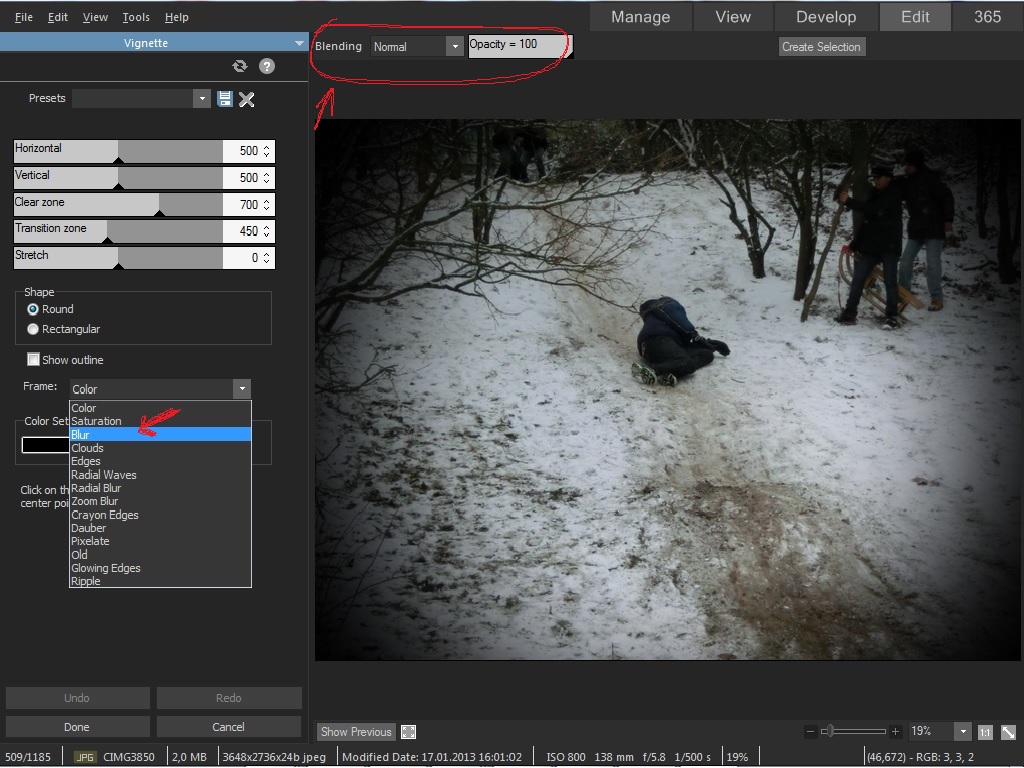Image resolution: width=1024 pixels, height=768 pixels.
Task: Delete the preset using the X icon
Action: [246, 98]
